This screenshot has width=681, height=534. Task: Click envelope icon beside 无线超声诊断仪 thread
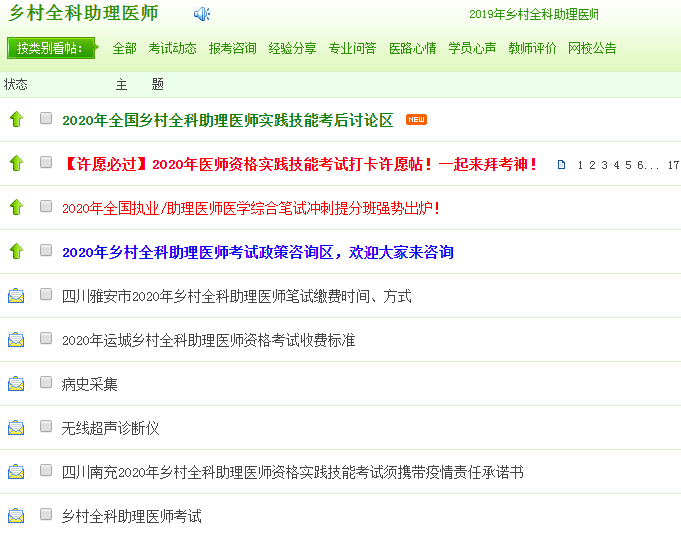(x=16, y=428)
